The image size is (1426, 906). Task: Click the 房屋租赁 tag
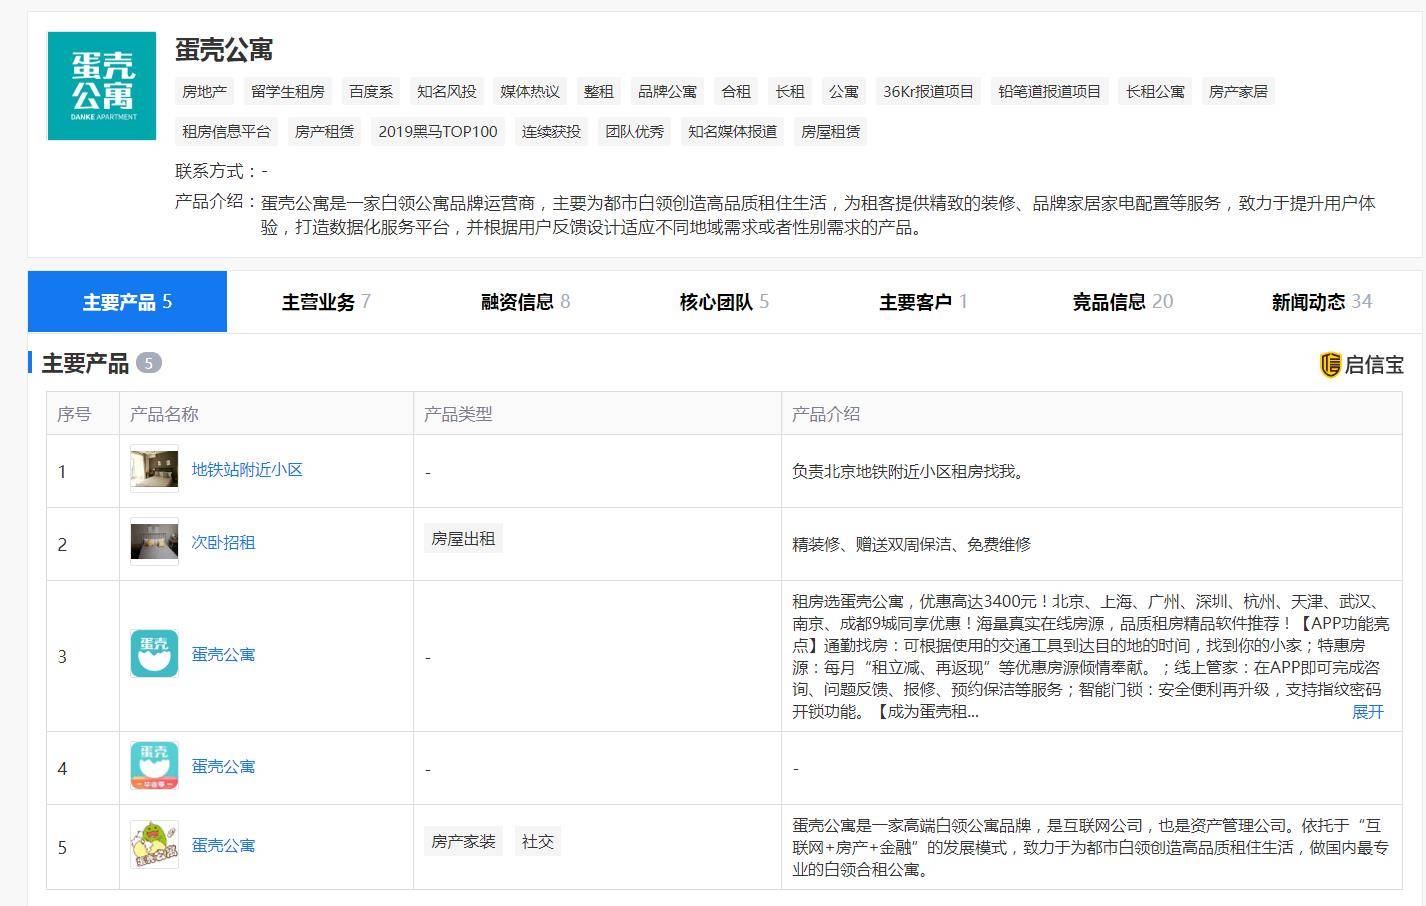(831, 131)
